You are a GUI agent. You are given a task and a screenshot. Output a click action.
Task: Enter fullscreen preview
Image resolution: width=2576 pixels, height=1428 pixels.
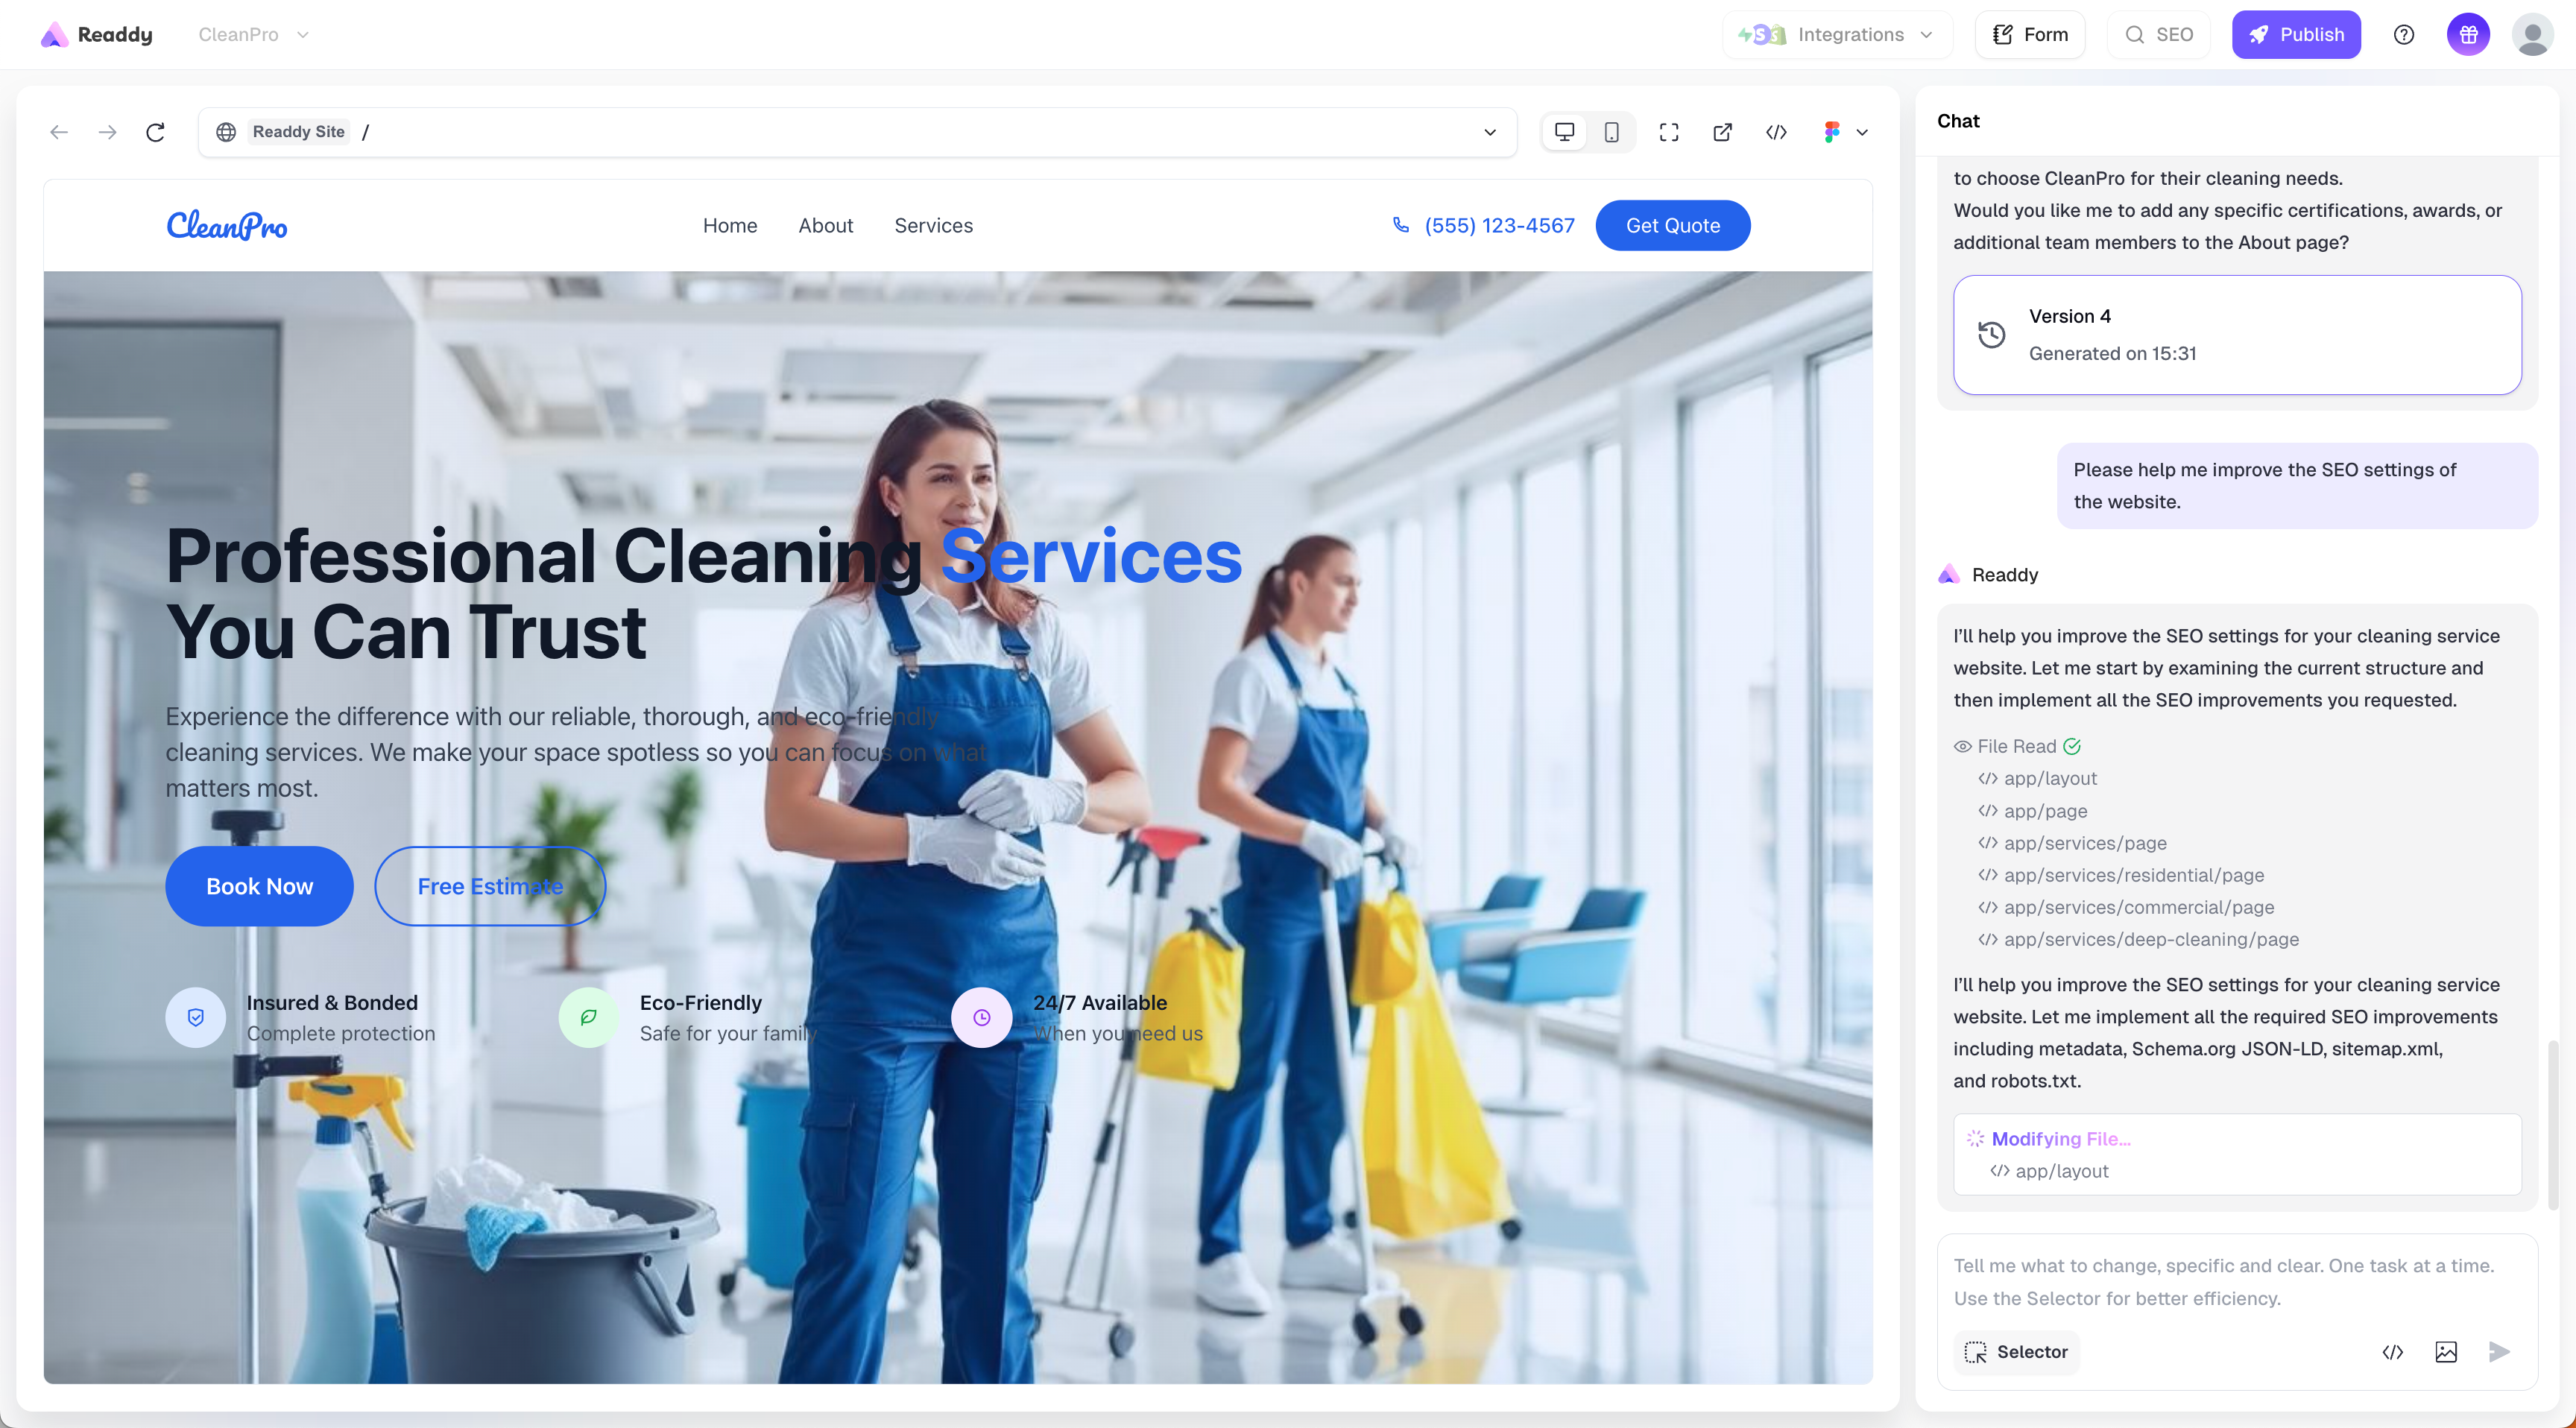coord(1668,132)
